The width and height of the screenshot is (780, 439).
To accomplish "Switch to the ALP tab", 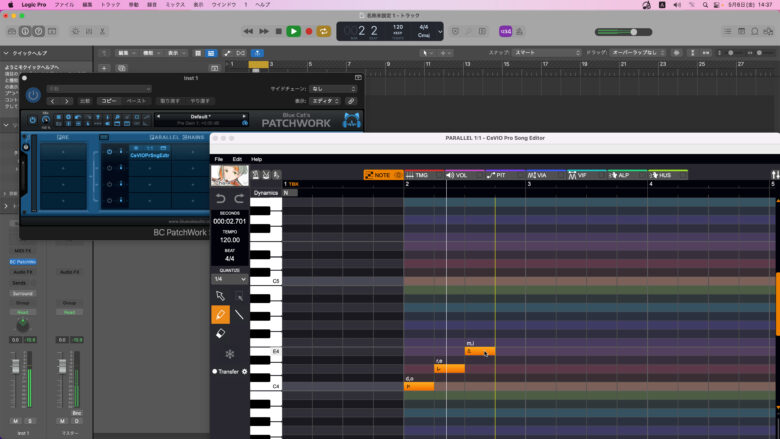I will (x=627, y=175).
